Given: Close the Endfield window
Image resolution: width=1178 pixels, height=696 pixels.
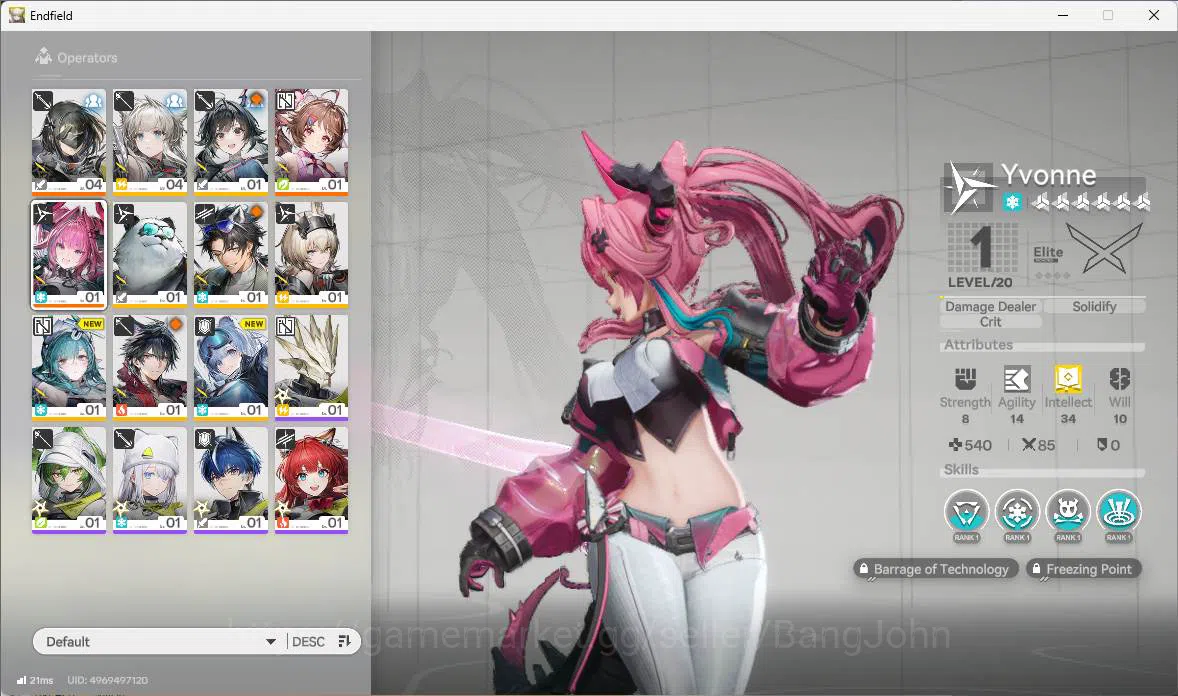Looking at the screenshot, I should 1154,15.
